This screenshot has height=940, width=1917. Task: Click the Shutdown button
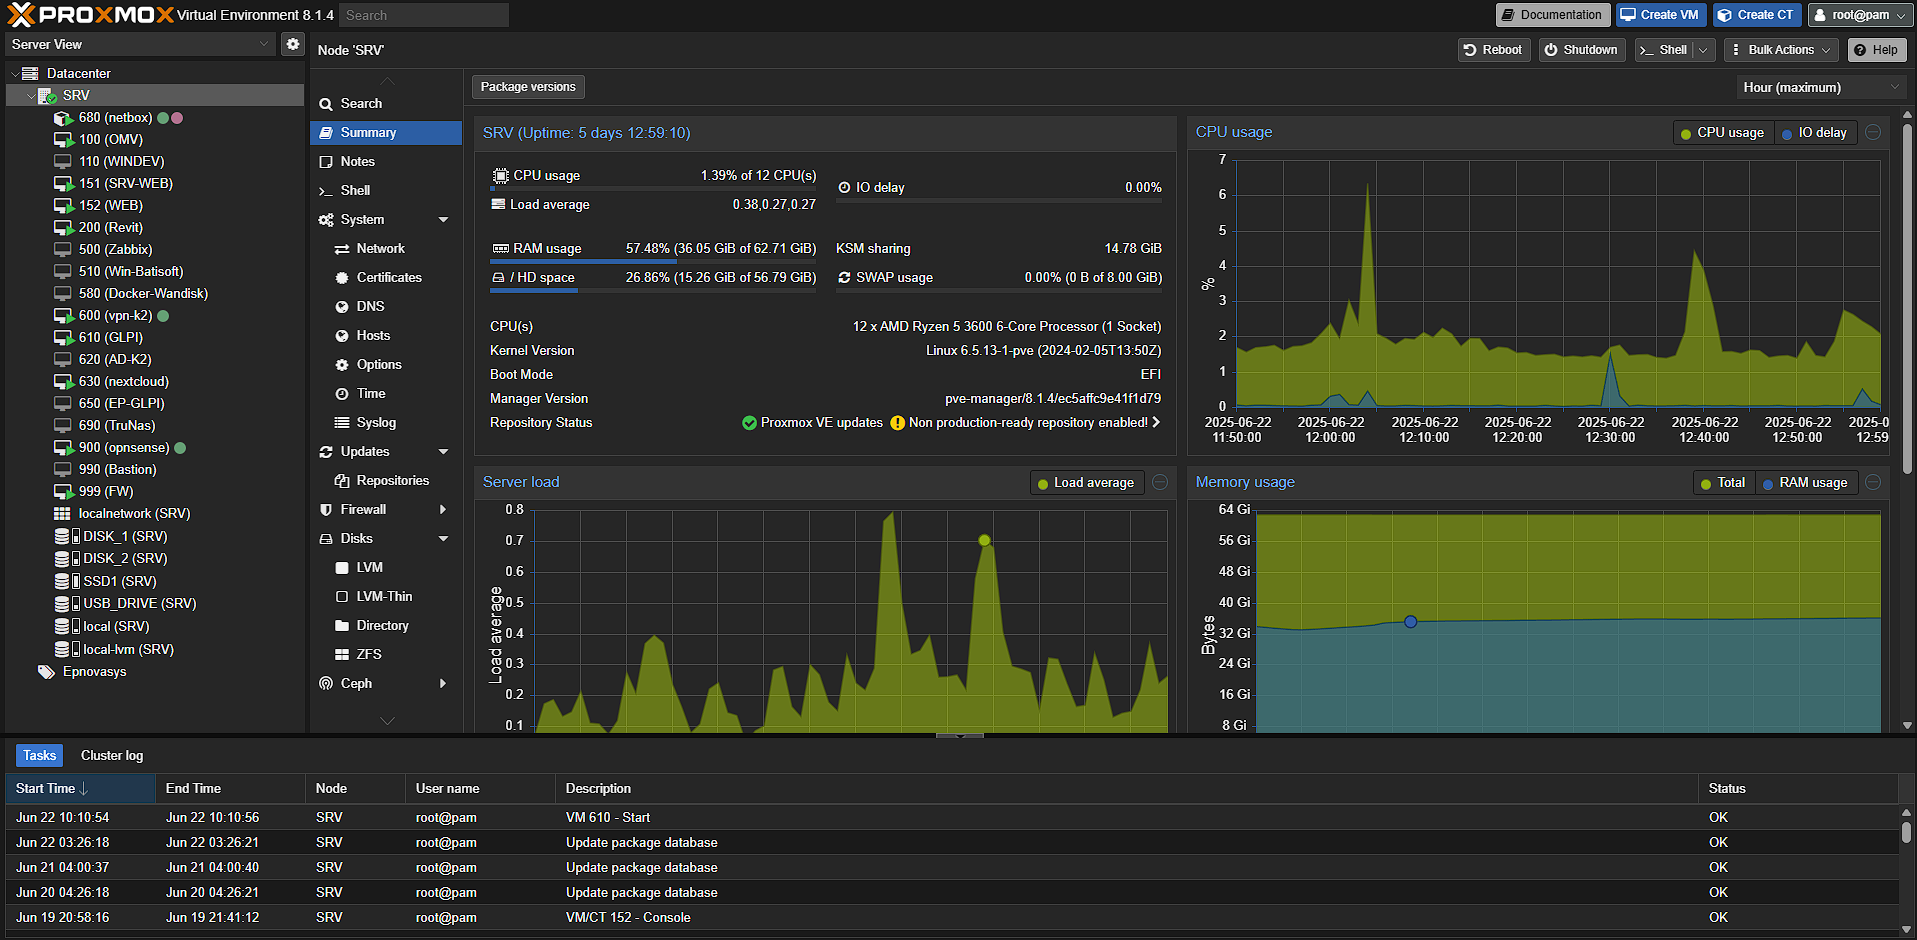[1581, 50]
